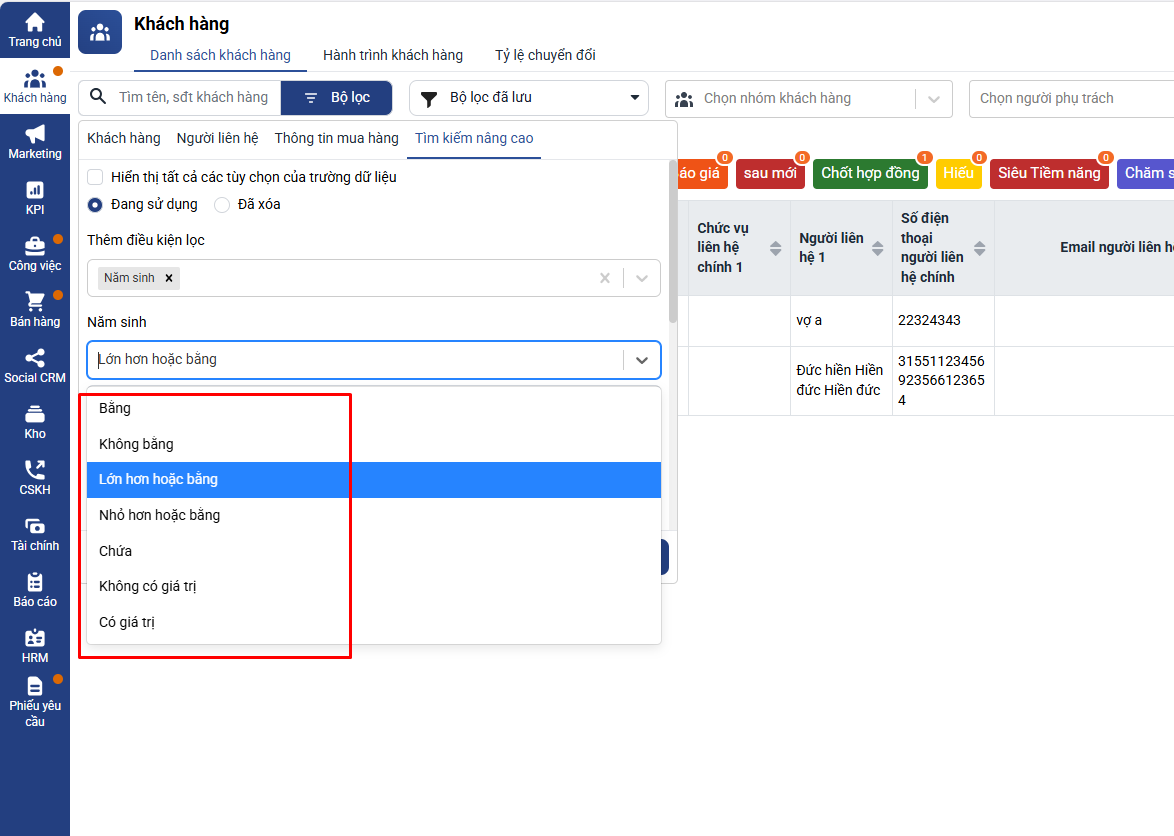
Task: Choose Nhỏ hơn hoặc bằng option
Action: (159, 515)
